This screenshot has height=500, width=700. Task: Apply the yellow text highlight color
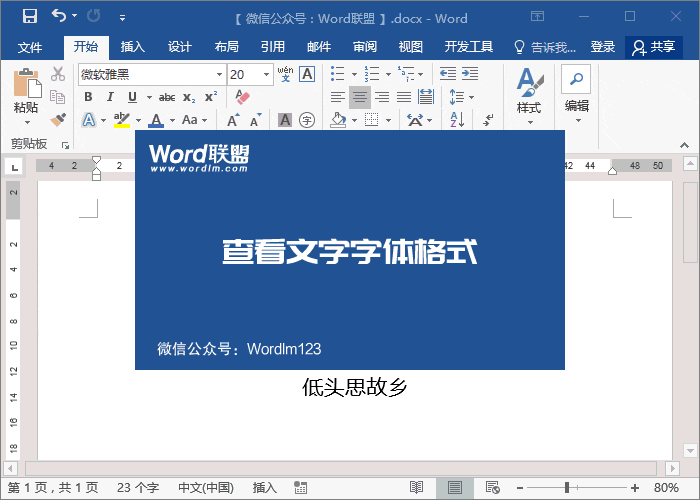click(x=121, y=120)
